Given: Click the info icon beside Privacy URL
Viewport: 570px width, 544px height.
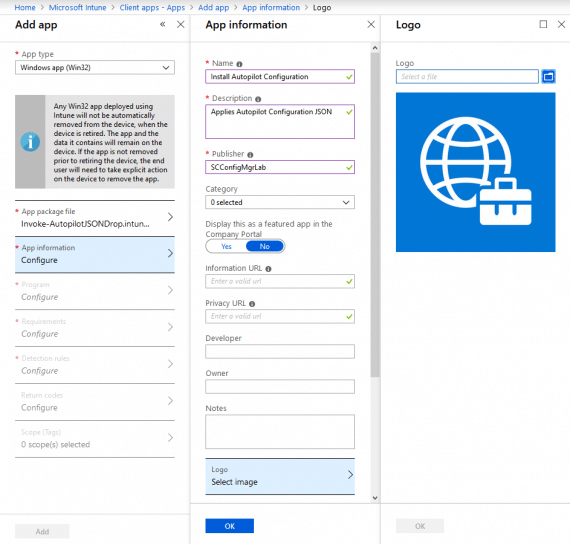Looking at the screenshot, I should click(x=252, y=304).
